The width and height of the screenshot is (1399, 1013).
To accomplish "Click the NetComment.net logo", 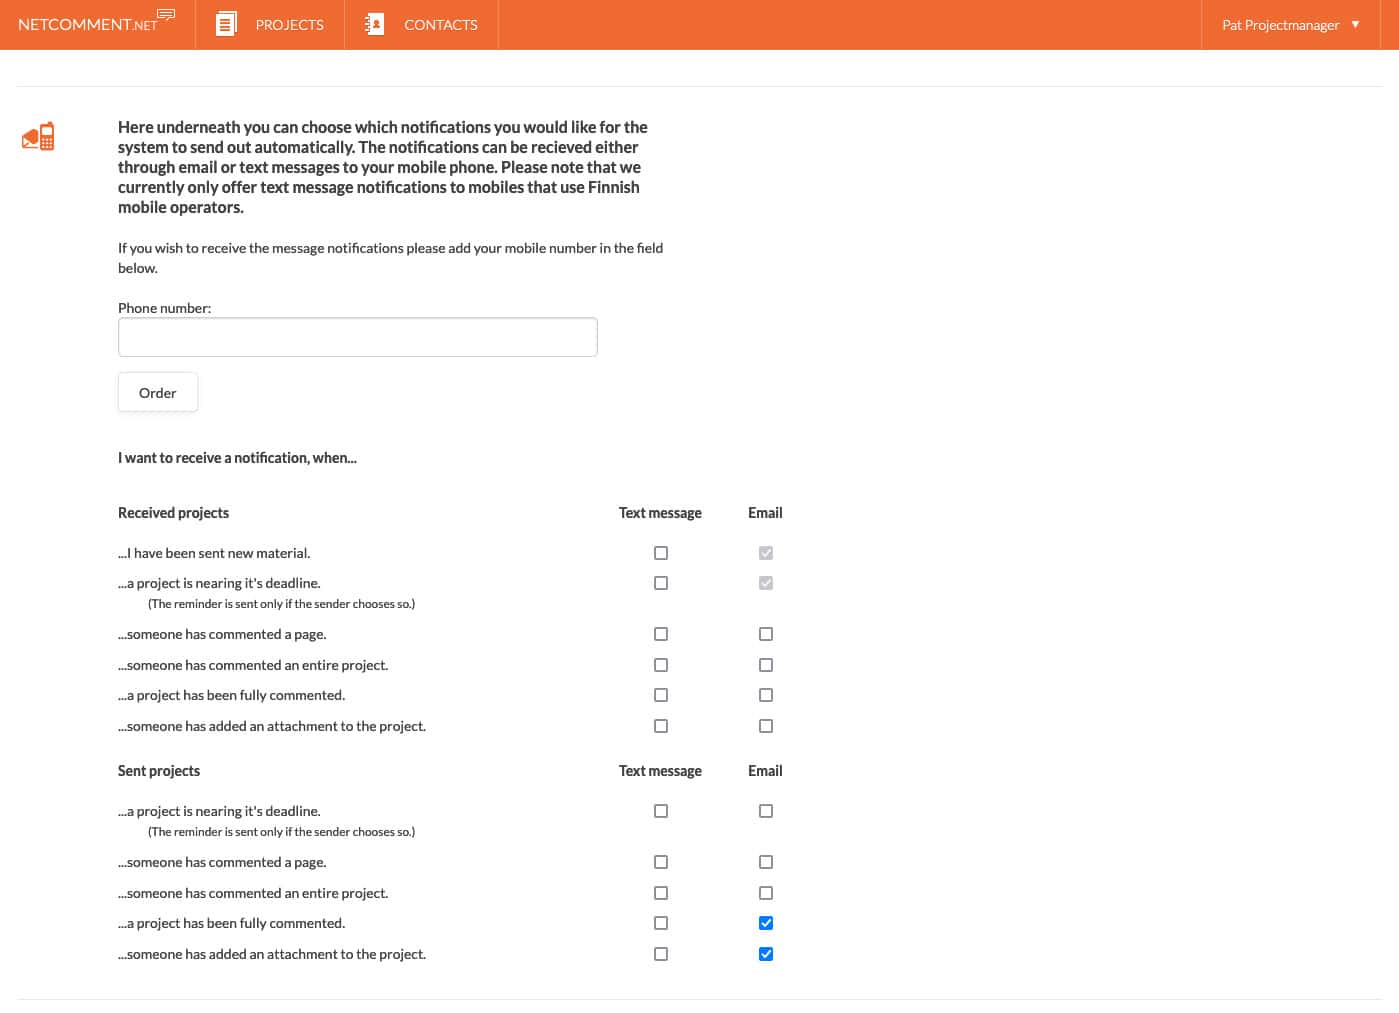I will point(96,23).
